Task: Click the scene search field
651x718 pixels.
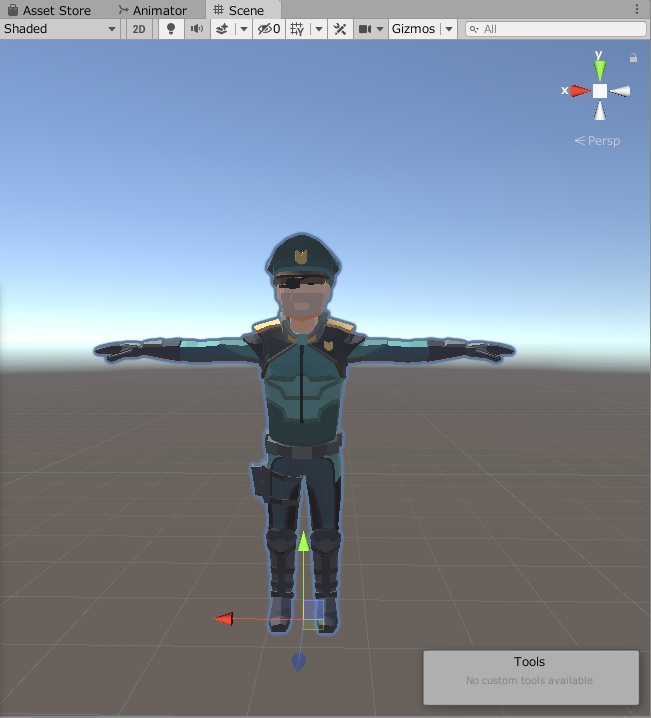Action: (x=556, y=29)
